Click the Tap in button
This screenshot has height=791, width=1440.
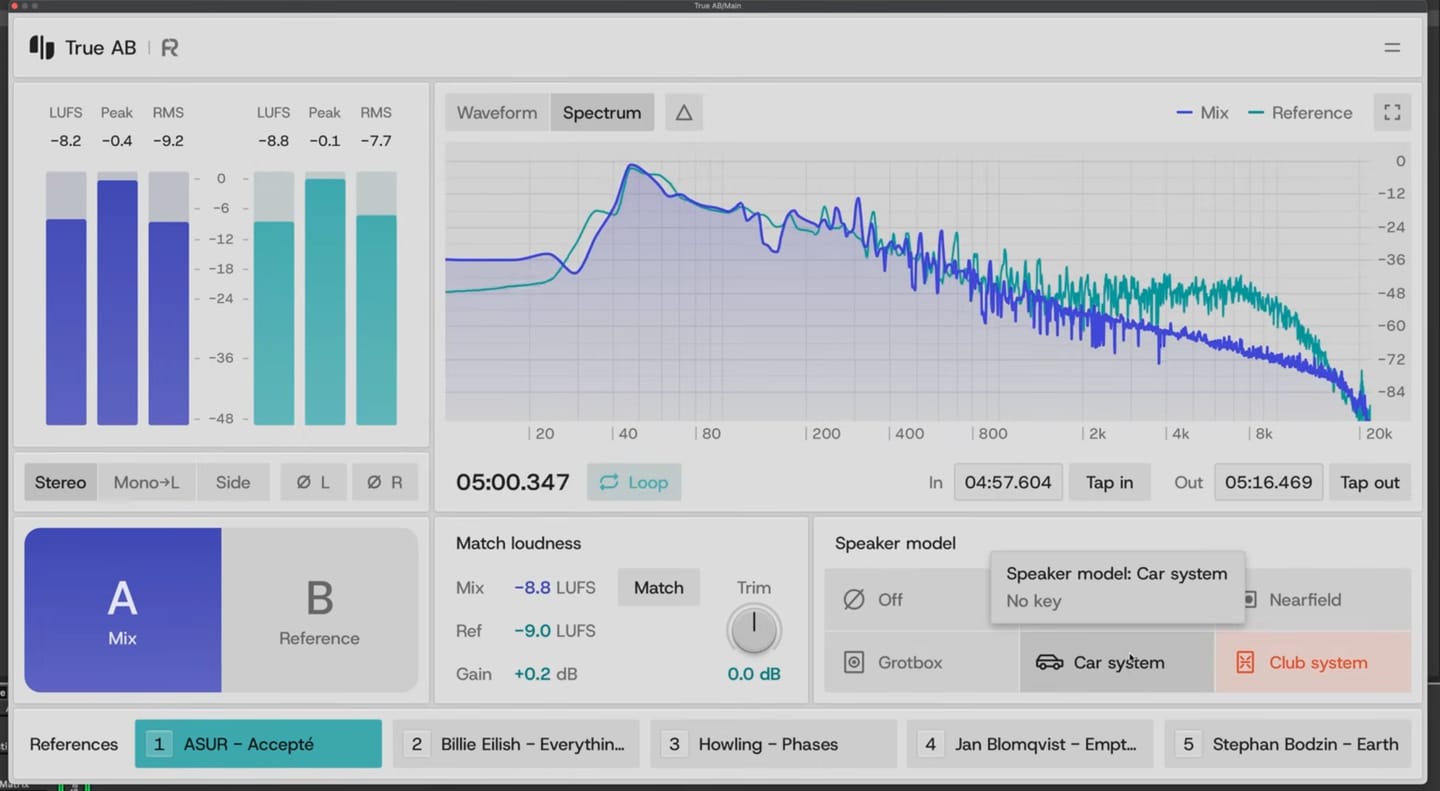(x=1110, y=482)
